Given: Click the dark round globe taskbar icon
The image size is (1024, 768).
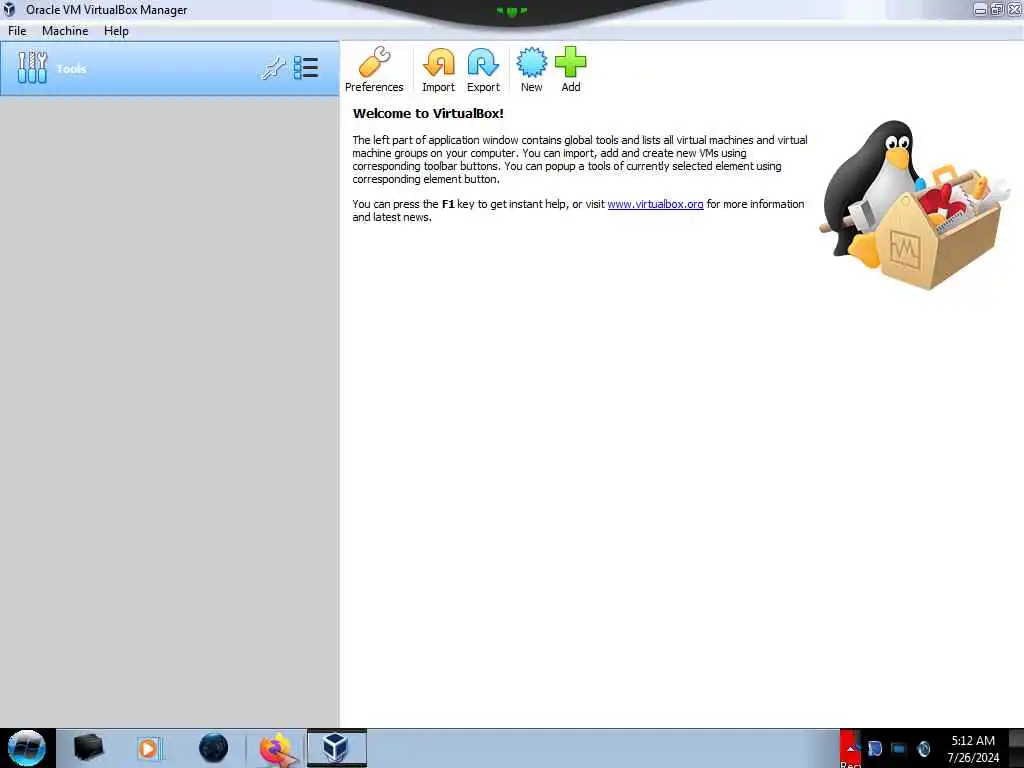Looking at the screenshot, I should tap(214, 748).
